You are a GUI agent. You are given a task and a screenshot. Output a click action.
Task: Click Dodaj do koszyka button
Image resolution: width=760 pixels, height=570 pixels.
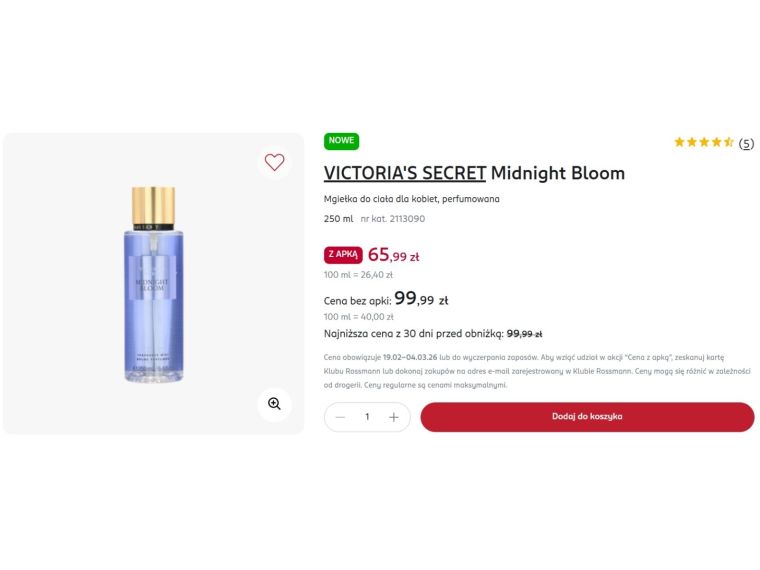coord(587,417)
